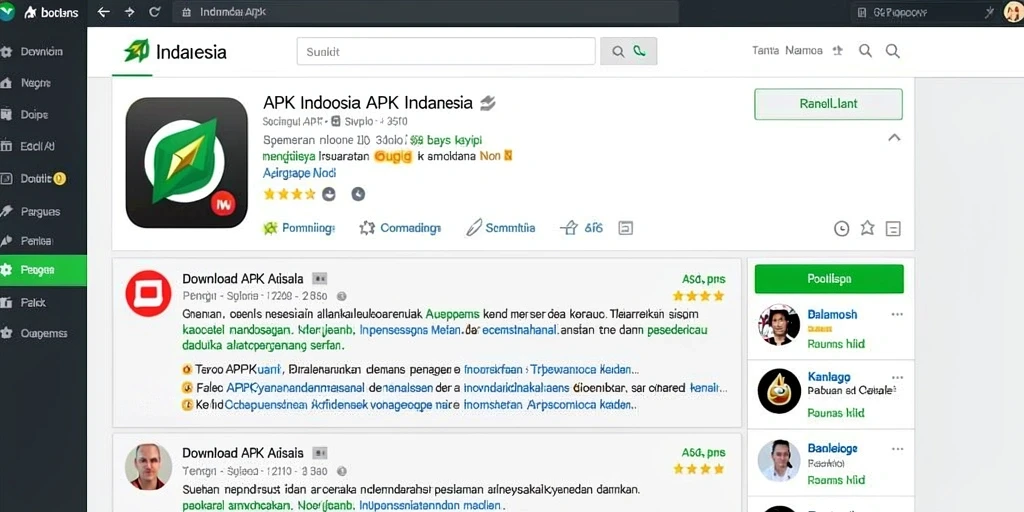Click the green APK Indanesia app icon

[x=187, y=163]
